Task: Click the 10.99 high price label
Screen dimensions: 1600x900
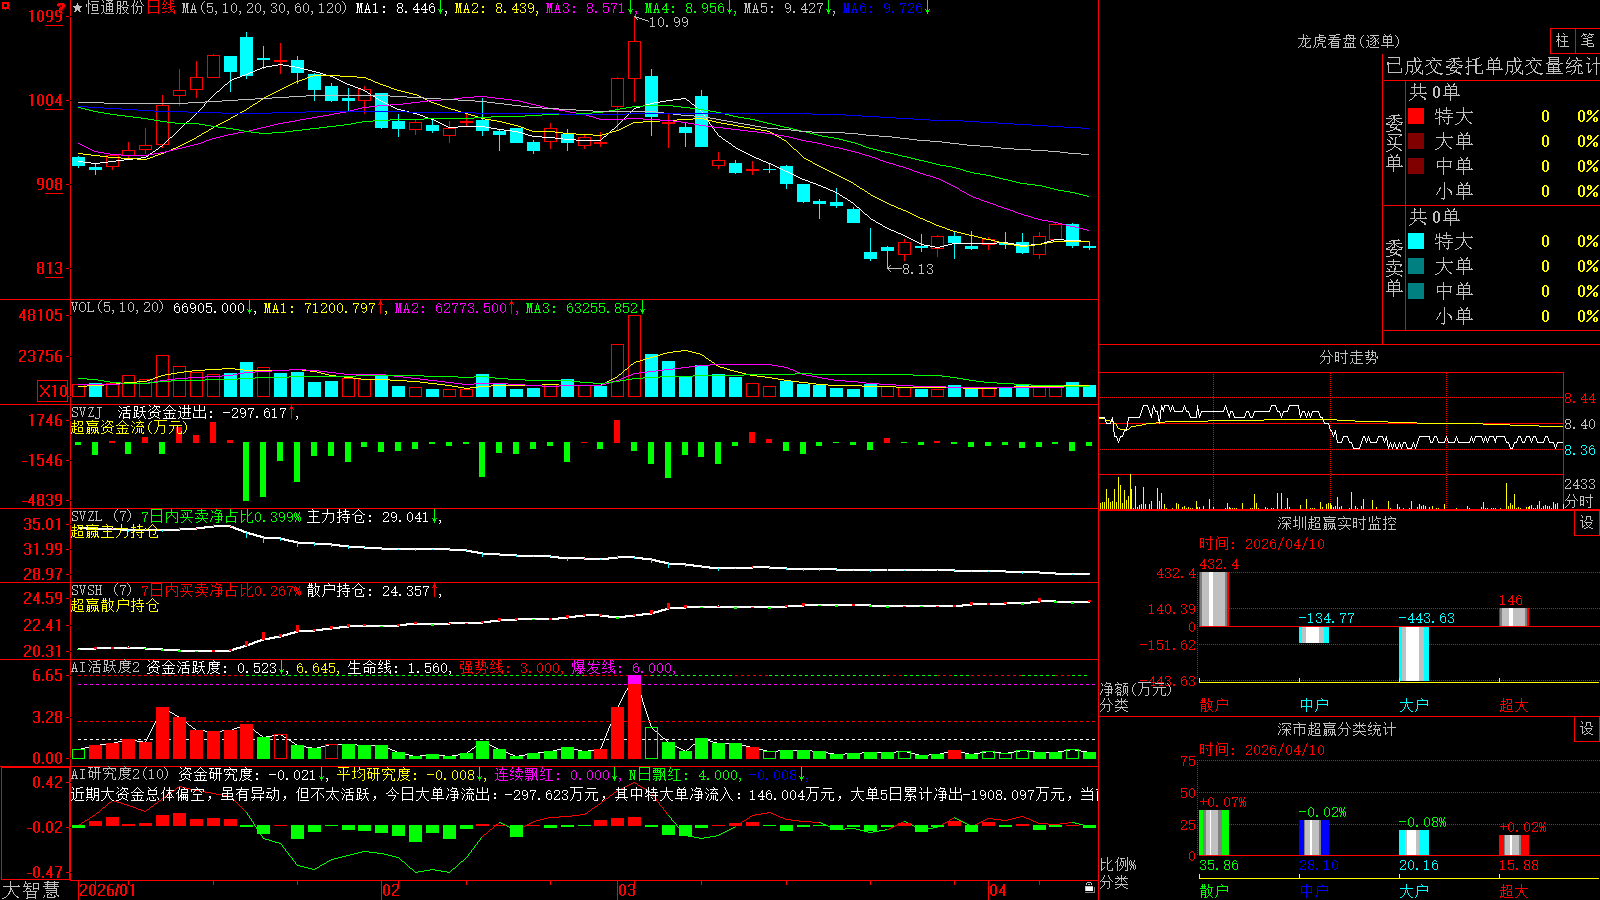Action: [x=669, y=22]
